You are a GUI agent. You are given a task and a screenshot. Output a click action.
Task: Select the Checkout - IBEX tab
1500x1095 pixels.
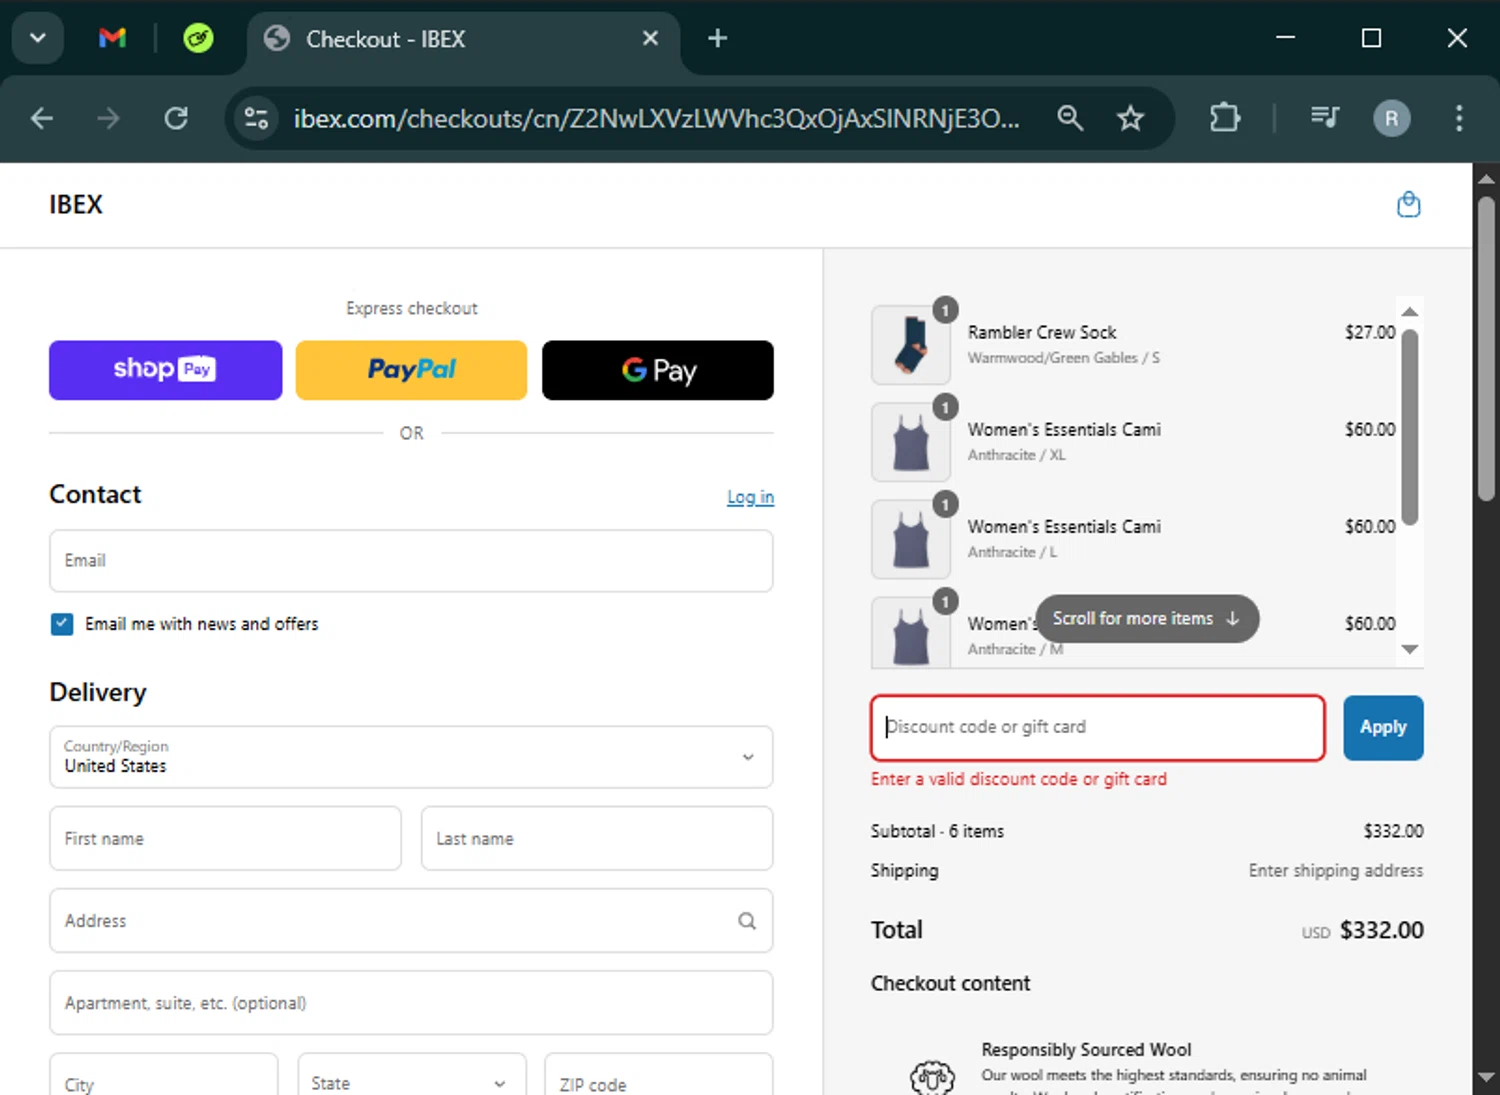pyautogui.click(x=461, y=39)
